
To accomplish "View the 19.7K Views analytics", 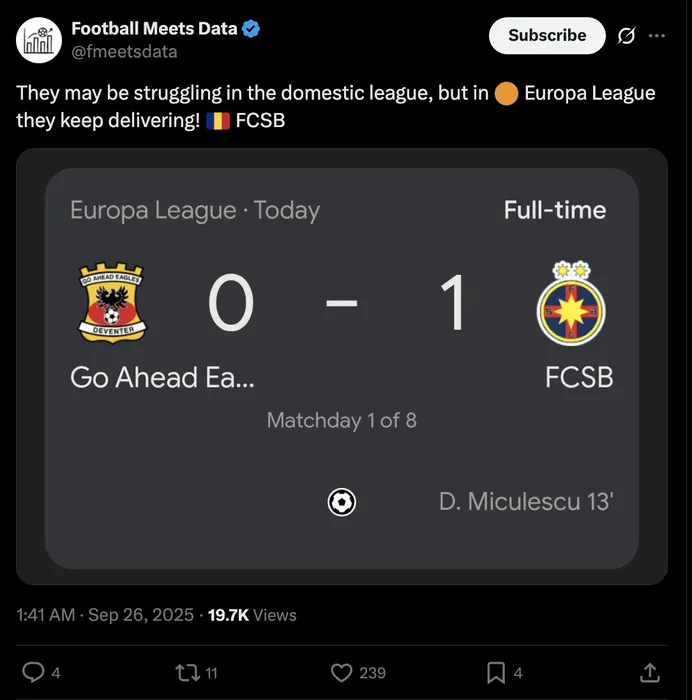I will click(252, 615).
